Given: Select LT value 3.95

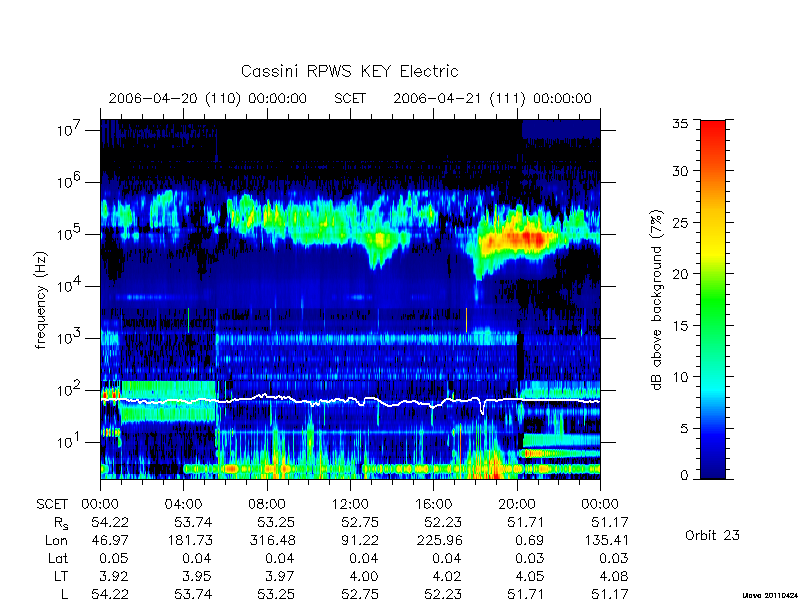Looking at the screenshot, I should pos(197,576).
